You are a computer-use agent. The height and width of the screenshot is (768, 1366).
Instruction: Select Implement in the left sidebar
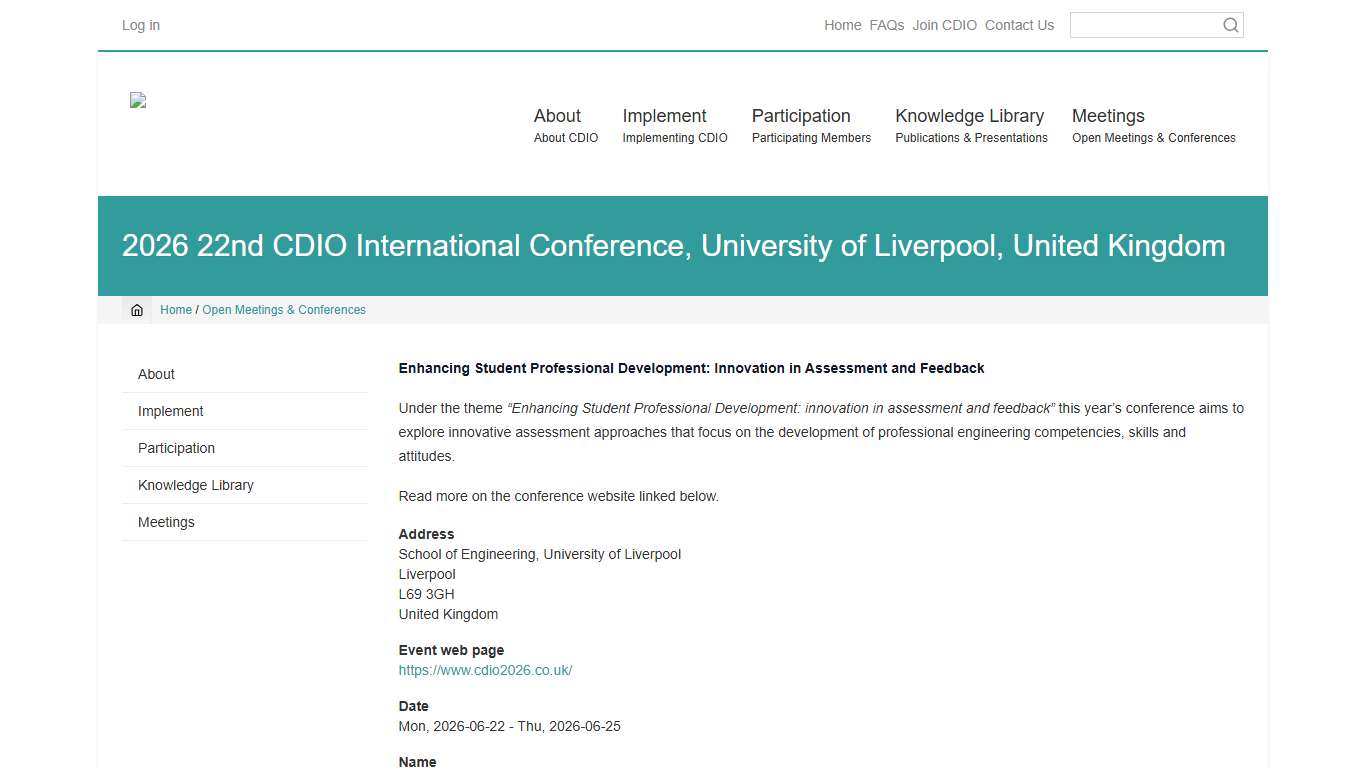point(170,411)
